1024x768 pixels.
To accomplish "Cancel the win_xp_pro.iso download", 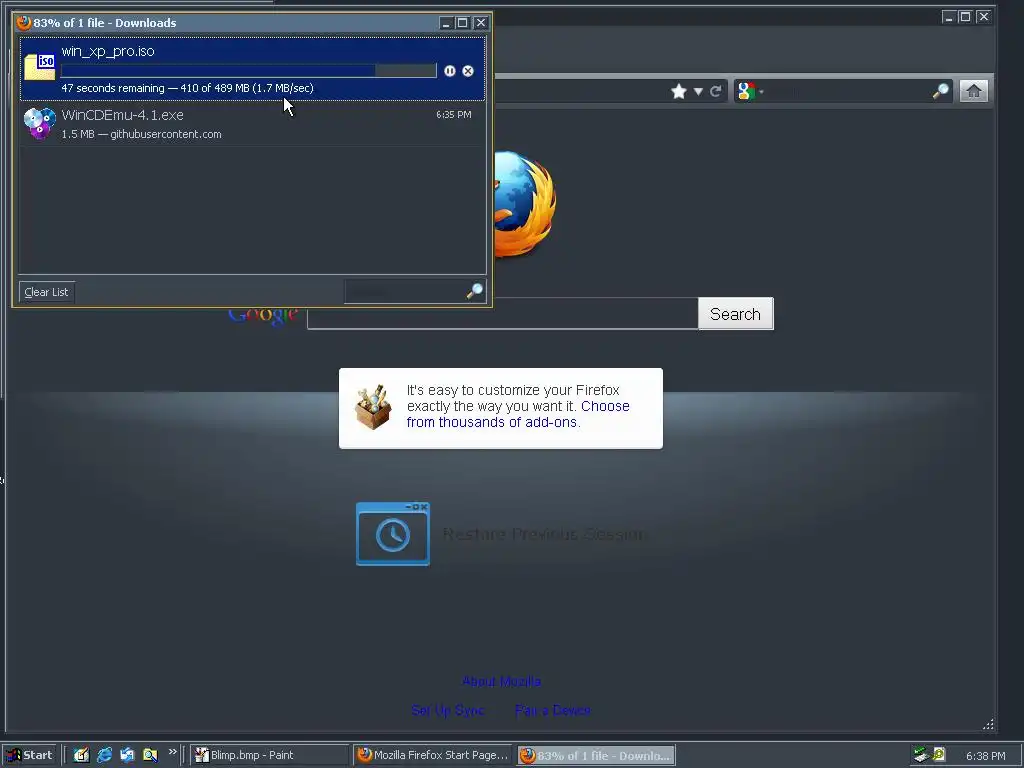I will coord(468,71).
